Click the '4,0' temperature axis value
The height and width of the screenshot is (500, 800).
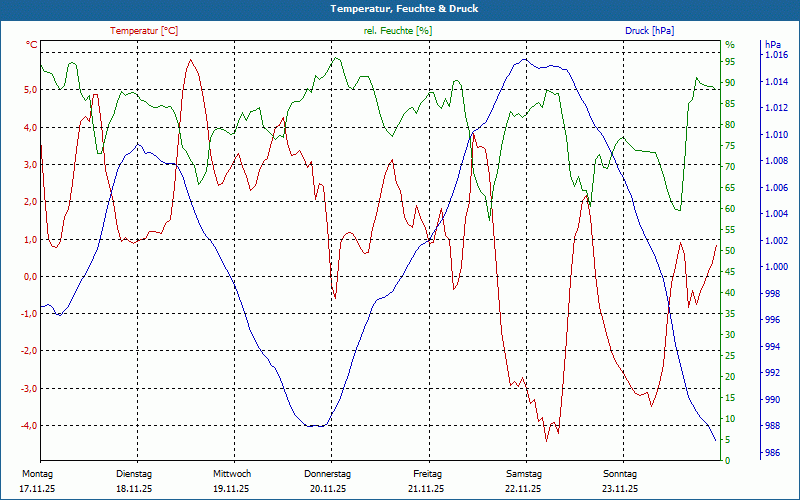coord(32,127)
